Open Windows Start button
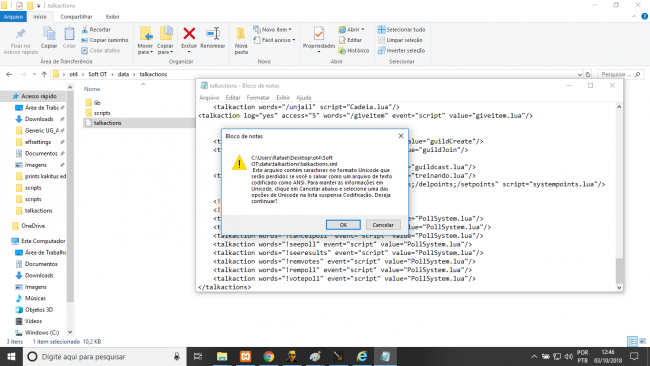This screenshot has height=366, width=650. [11, 356]
